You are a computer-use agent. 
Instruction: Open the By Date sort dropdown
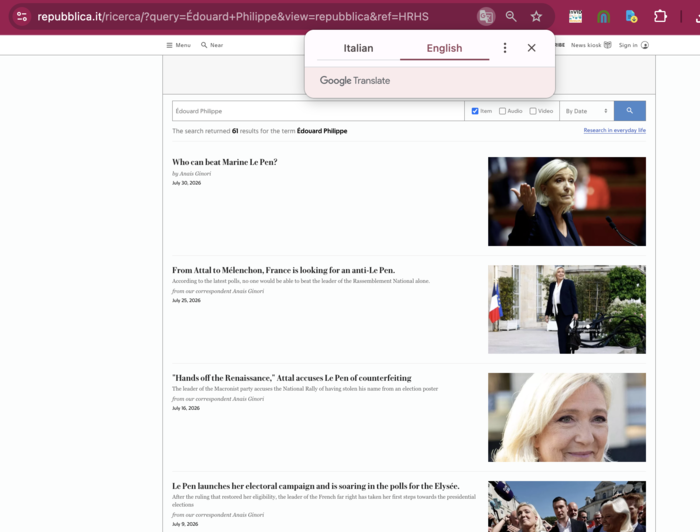pos(587,111)
